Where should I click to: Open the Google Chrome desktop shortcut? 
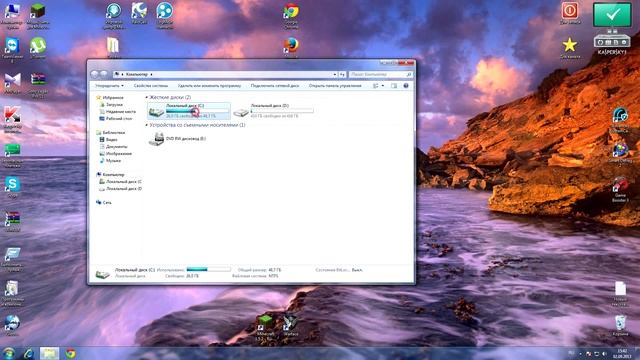pos(291,11)
